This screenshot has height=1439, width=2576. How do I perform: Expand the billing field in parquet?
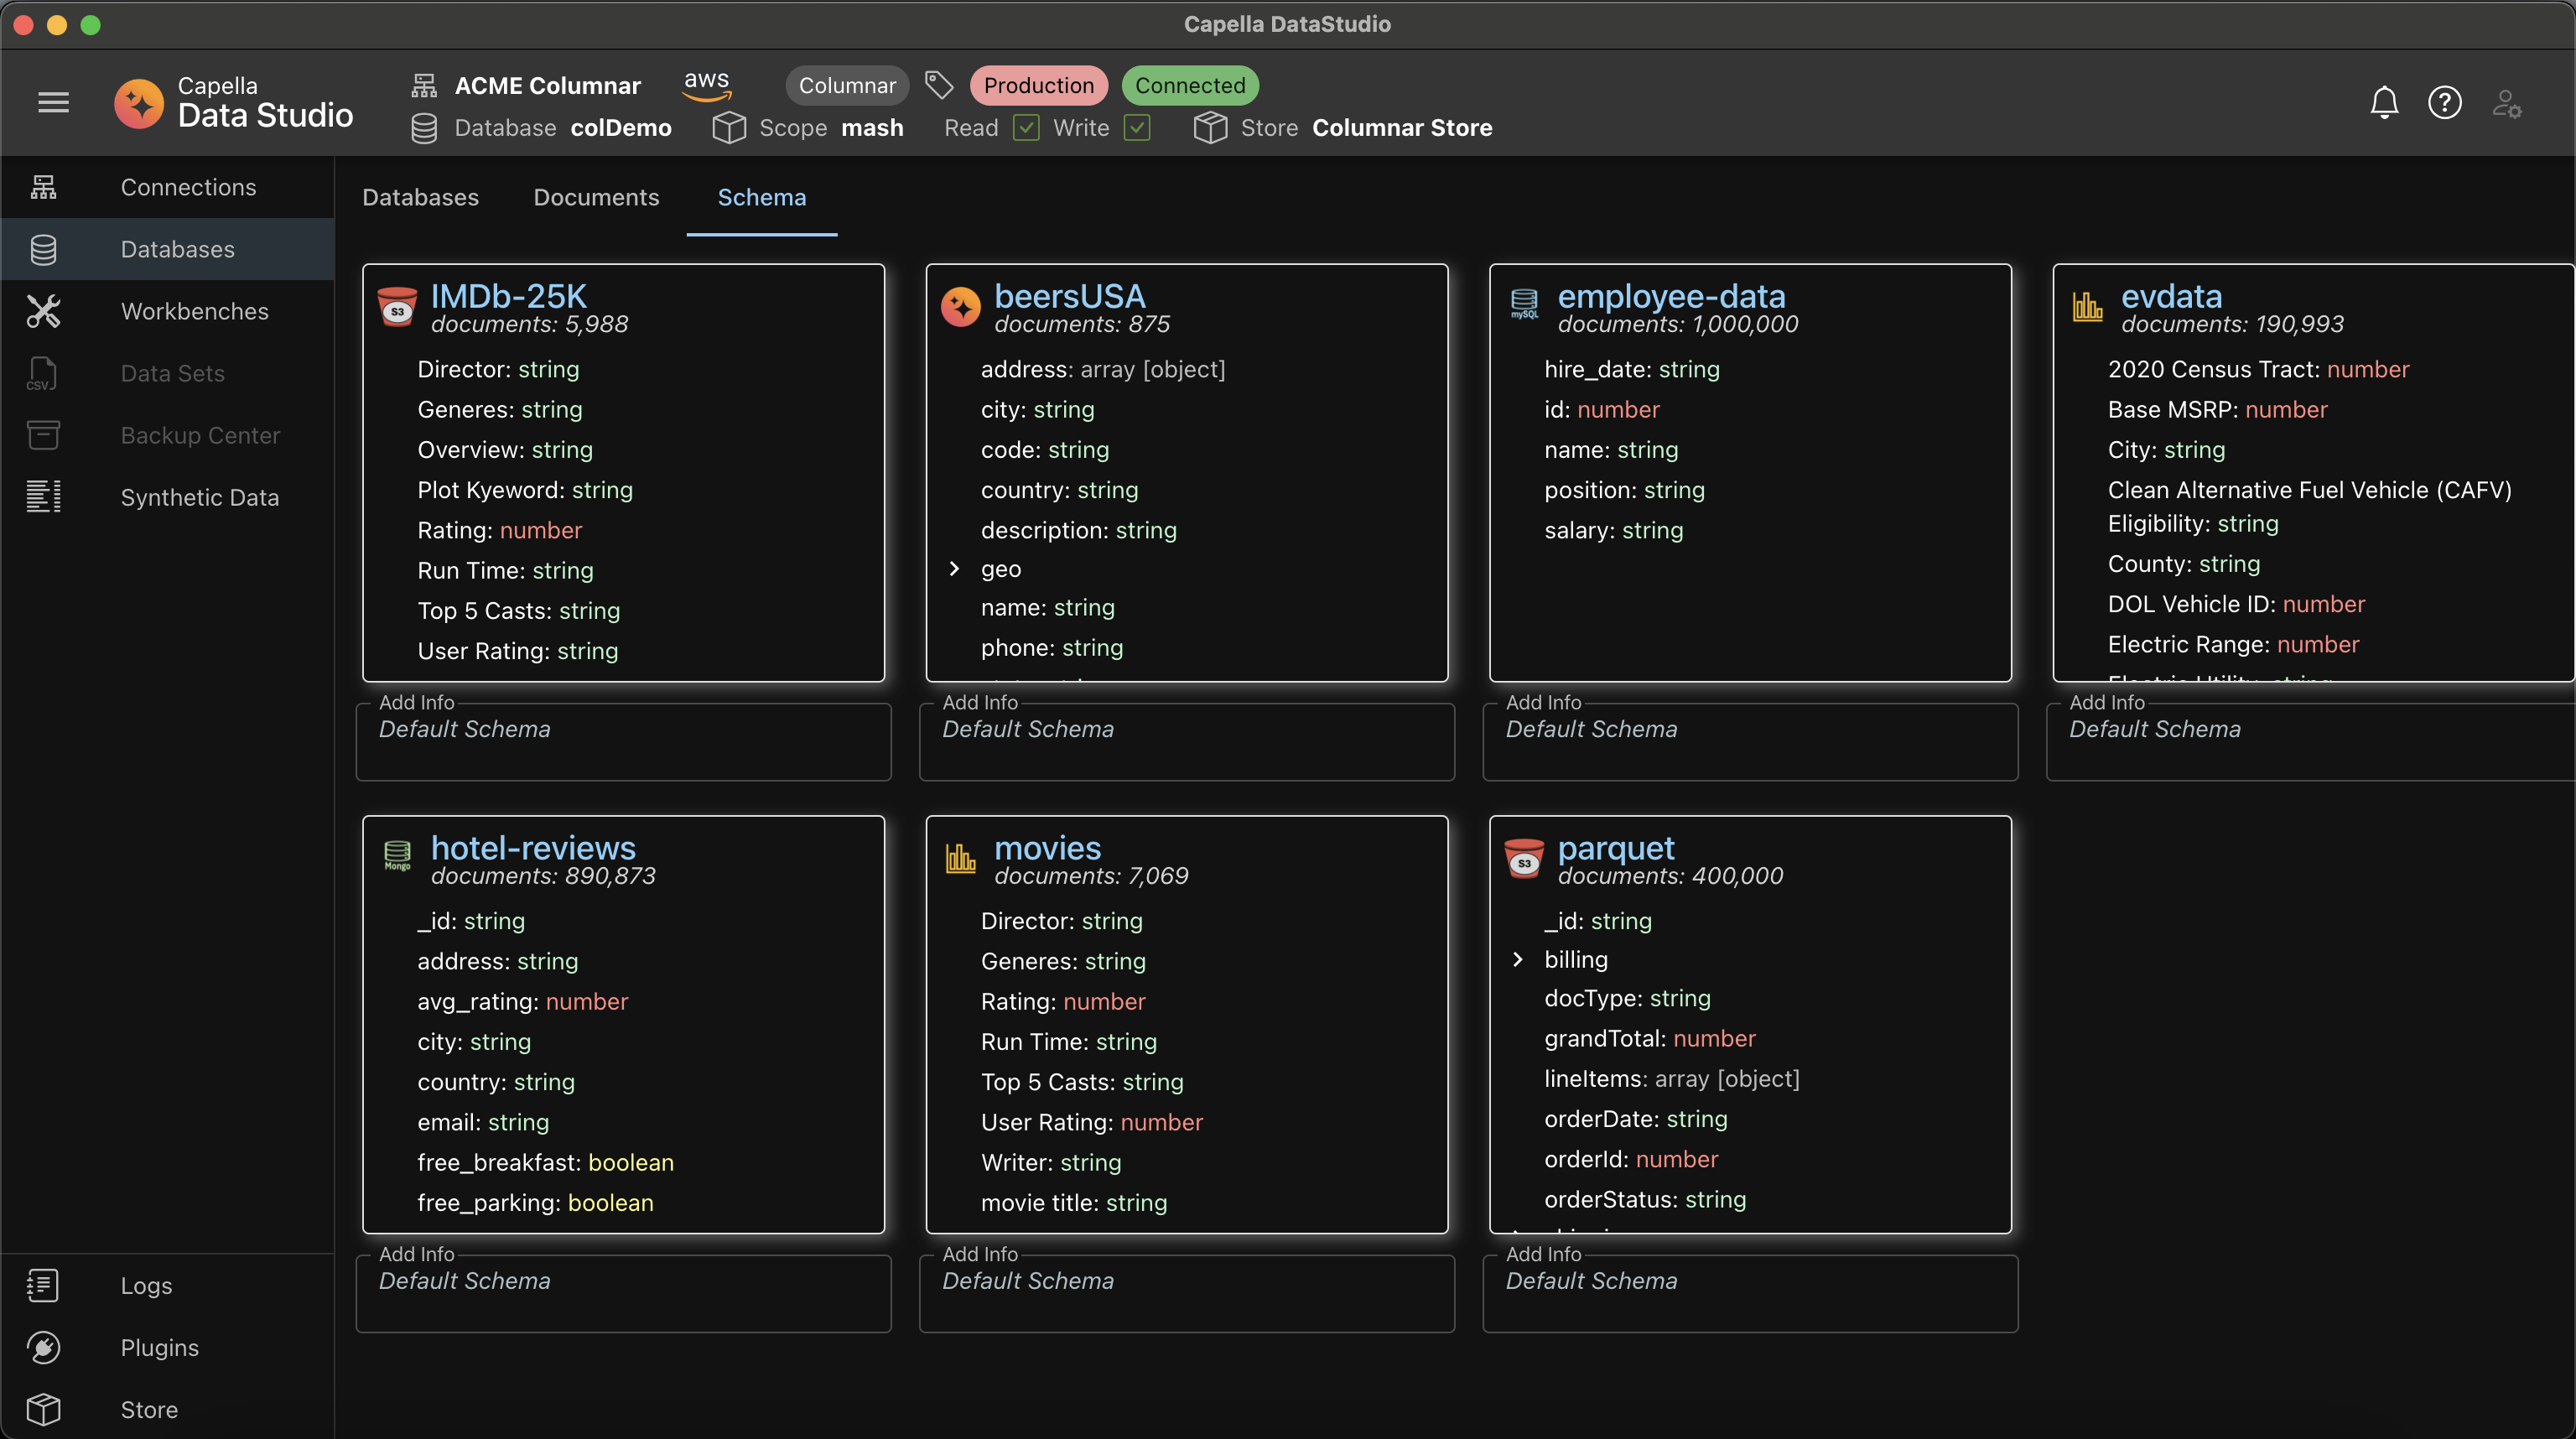1518,960
